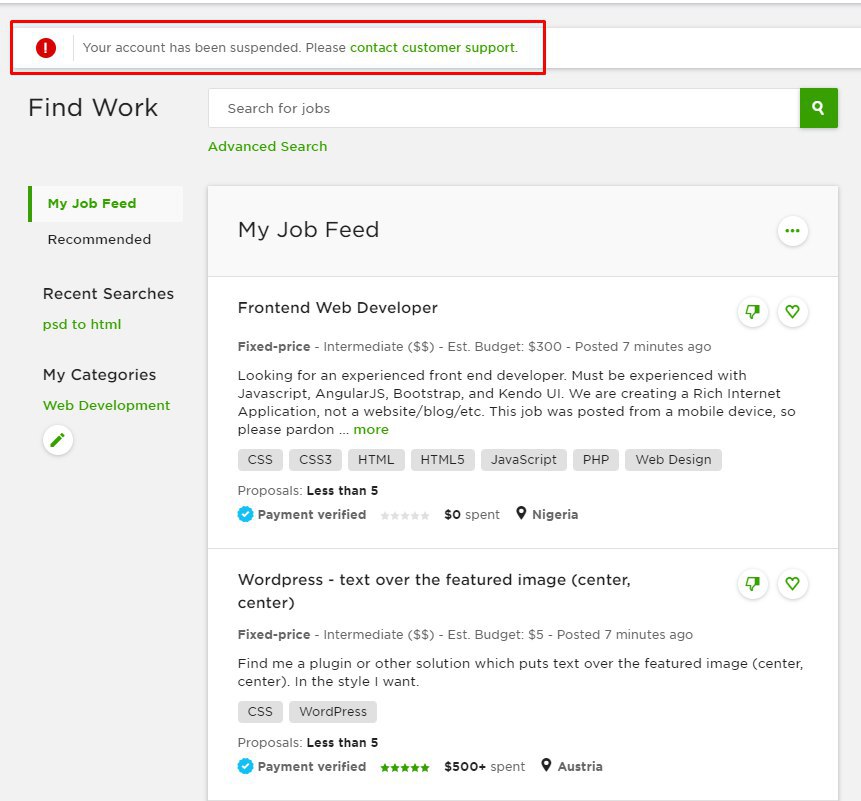
Task: Select the My Job Feed tab
Action: 92,203
